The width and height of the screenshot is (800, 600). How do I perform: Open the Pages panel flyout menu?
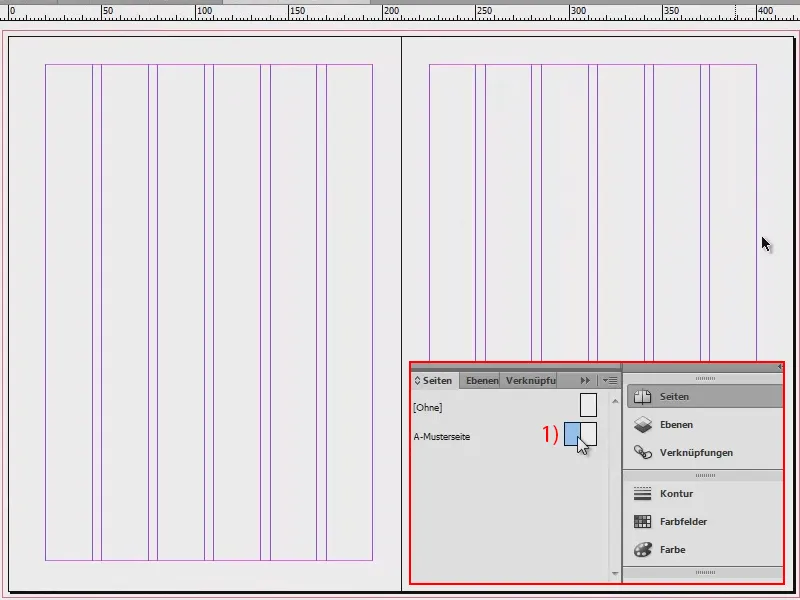(x=610, y=380)
